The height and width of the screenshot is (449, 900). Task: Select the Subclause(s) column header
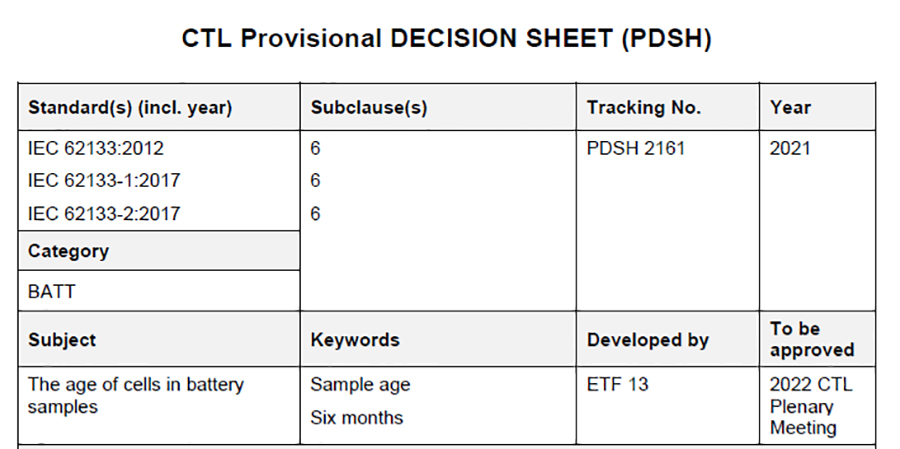tap(369, 108)
